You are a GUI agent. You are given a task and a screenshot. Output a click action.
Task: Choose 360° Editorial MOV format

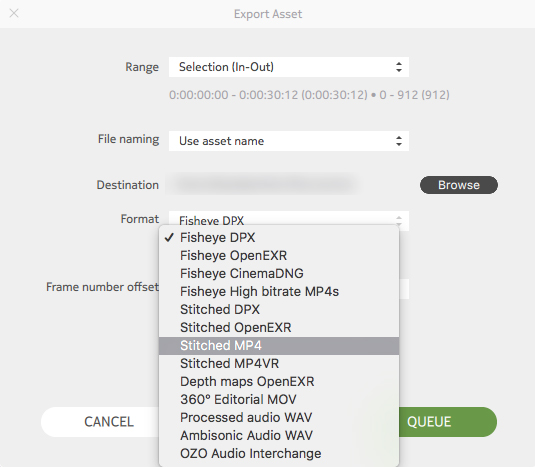tap(279, 399)
